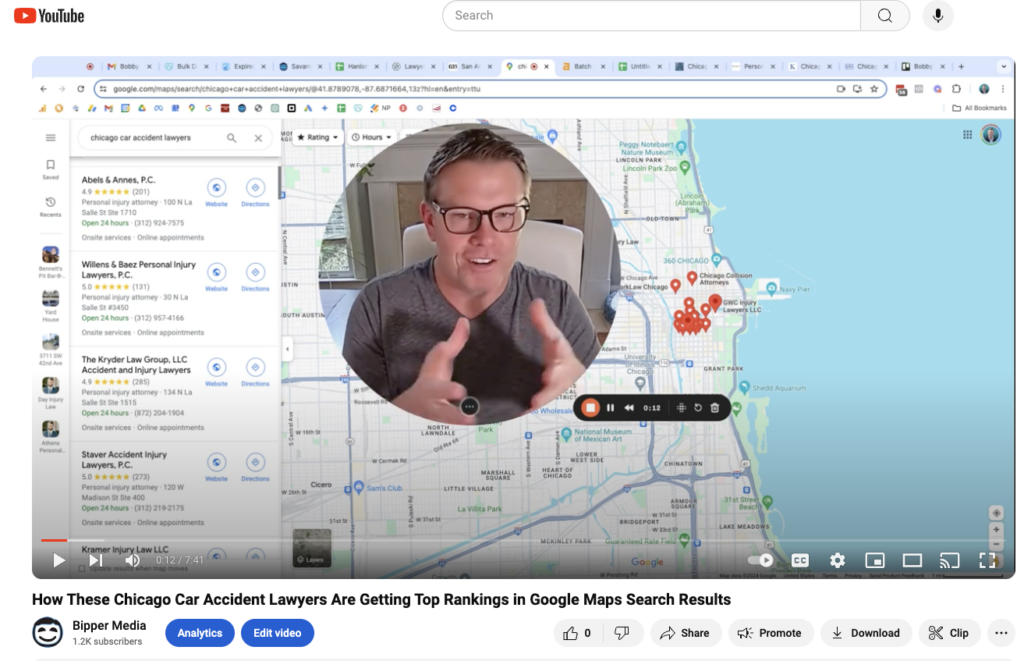This screenshot has height=661, width=1024.
Task: Enter full screen mode
Action: point(987,561)
